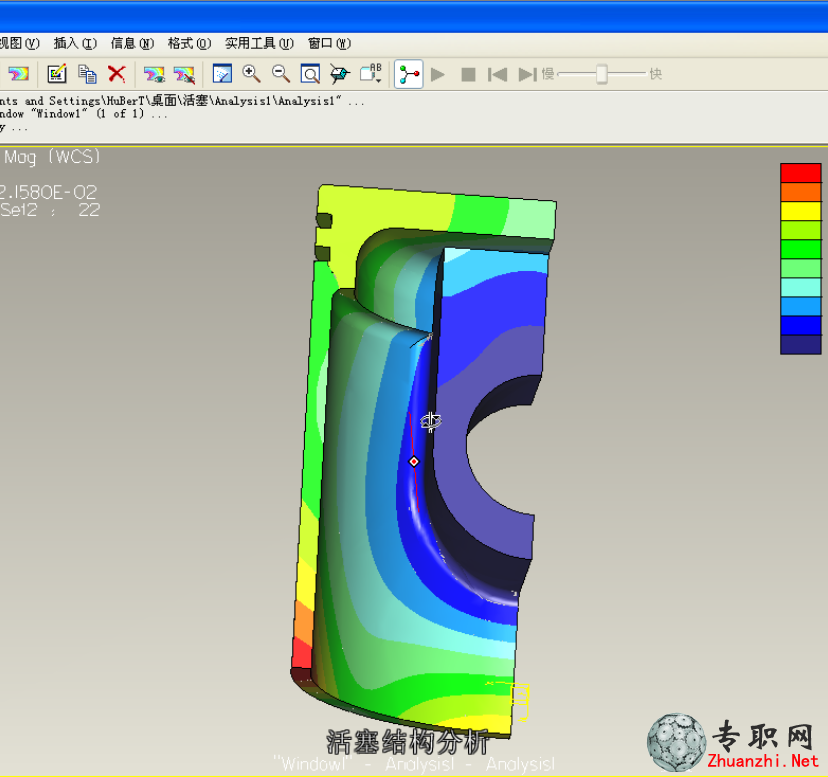The image size is (828, 777).
Task: Click the red legend swatch
Action: tap(801, 173)
